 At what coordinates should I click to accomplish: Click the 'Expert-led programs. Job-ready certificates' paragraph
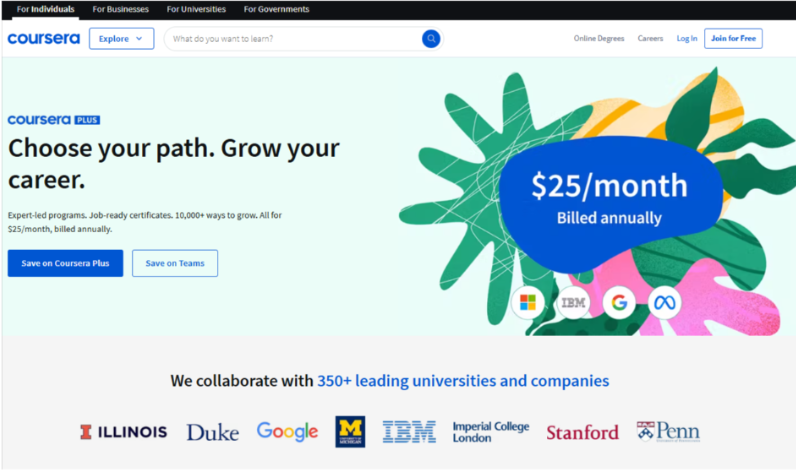pos(145,222)
